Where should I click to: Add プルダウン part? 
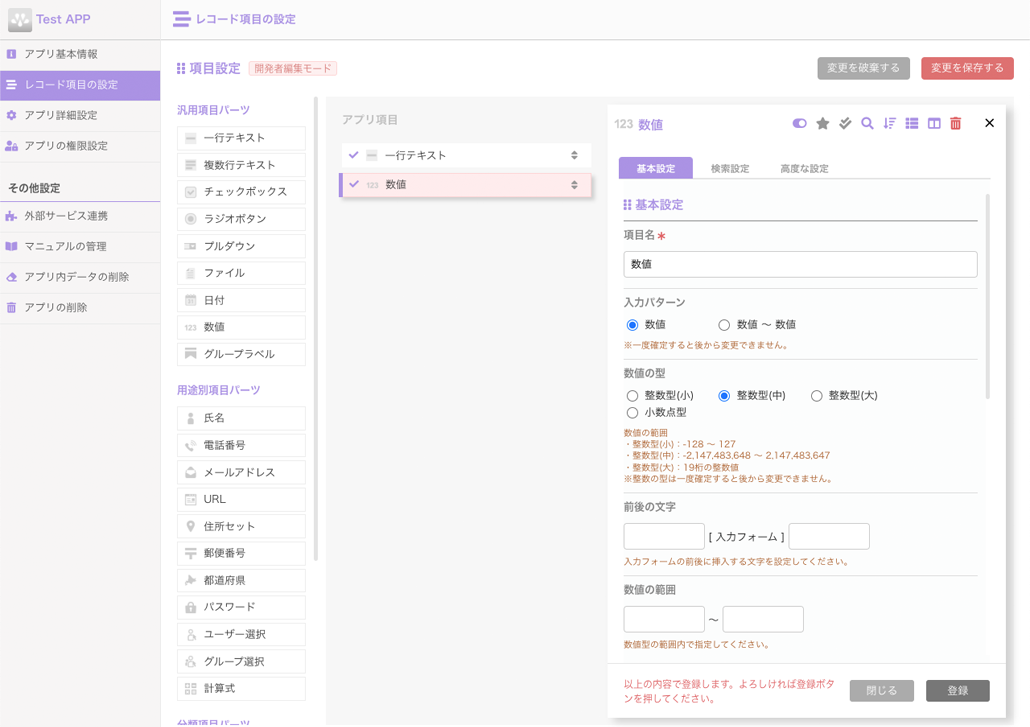pyautogui.click(x=241, y=246)
